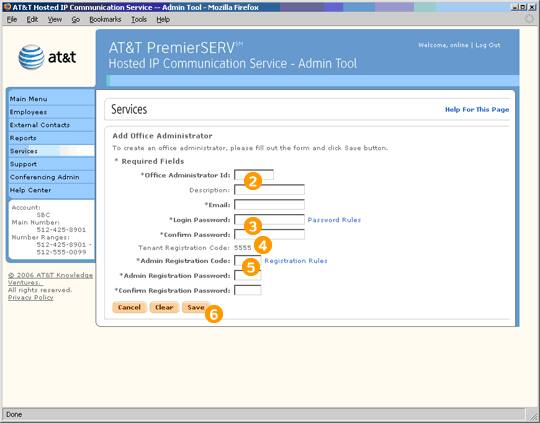Click the Clear button

[x=164, y=307]
